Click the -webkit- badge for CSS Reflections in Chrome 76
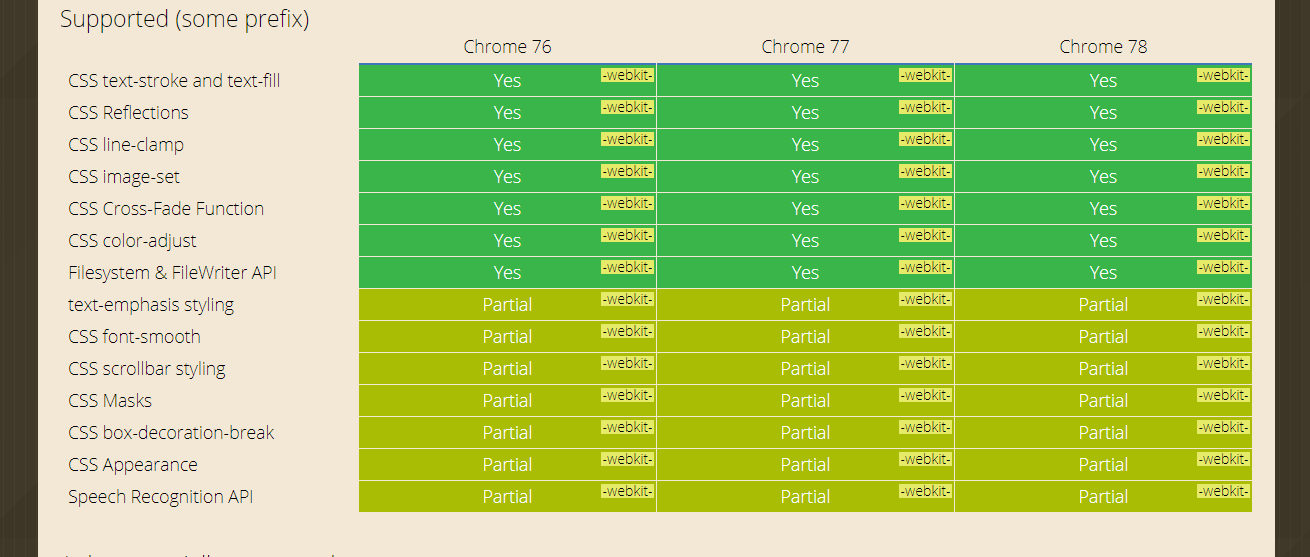1310x557 pixels. [627, 107]
